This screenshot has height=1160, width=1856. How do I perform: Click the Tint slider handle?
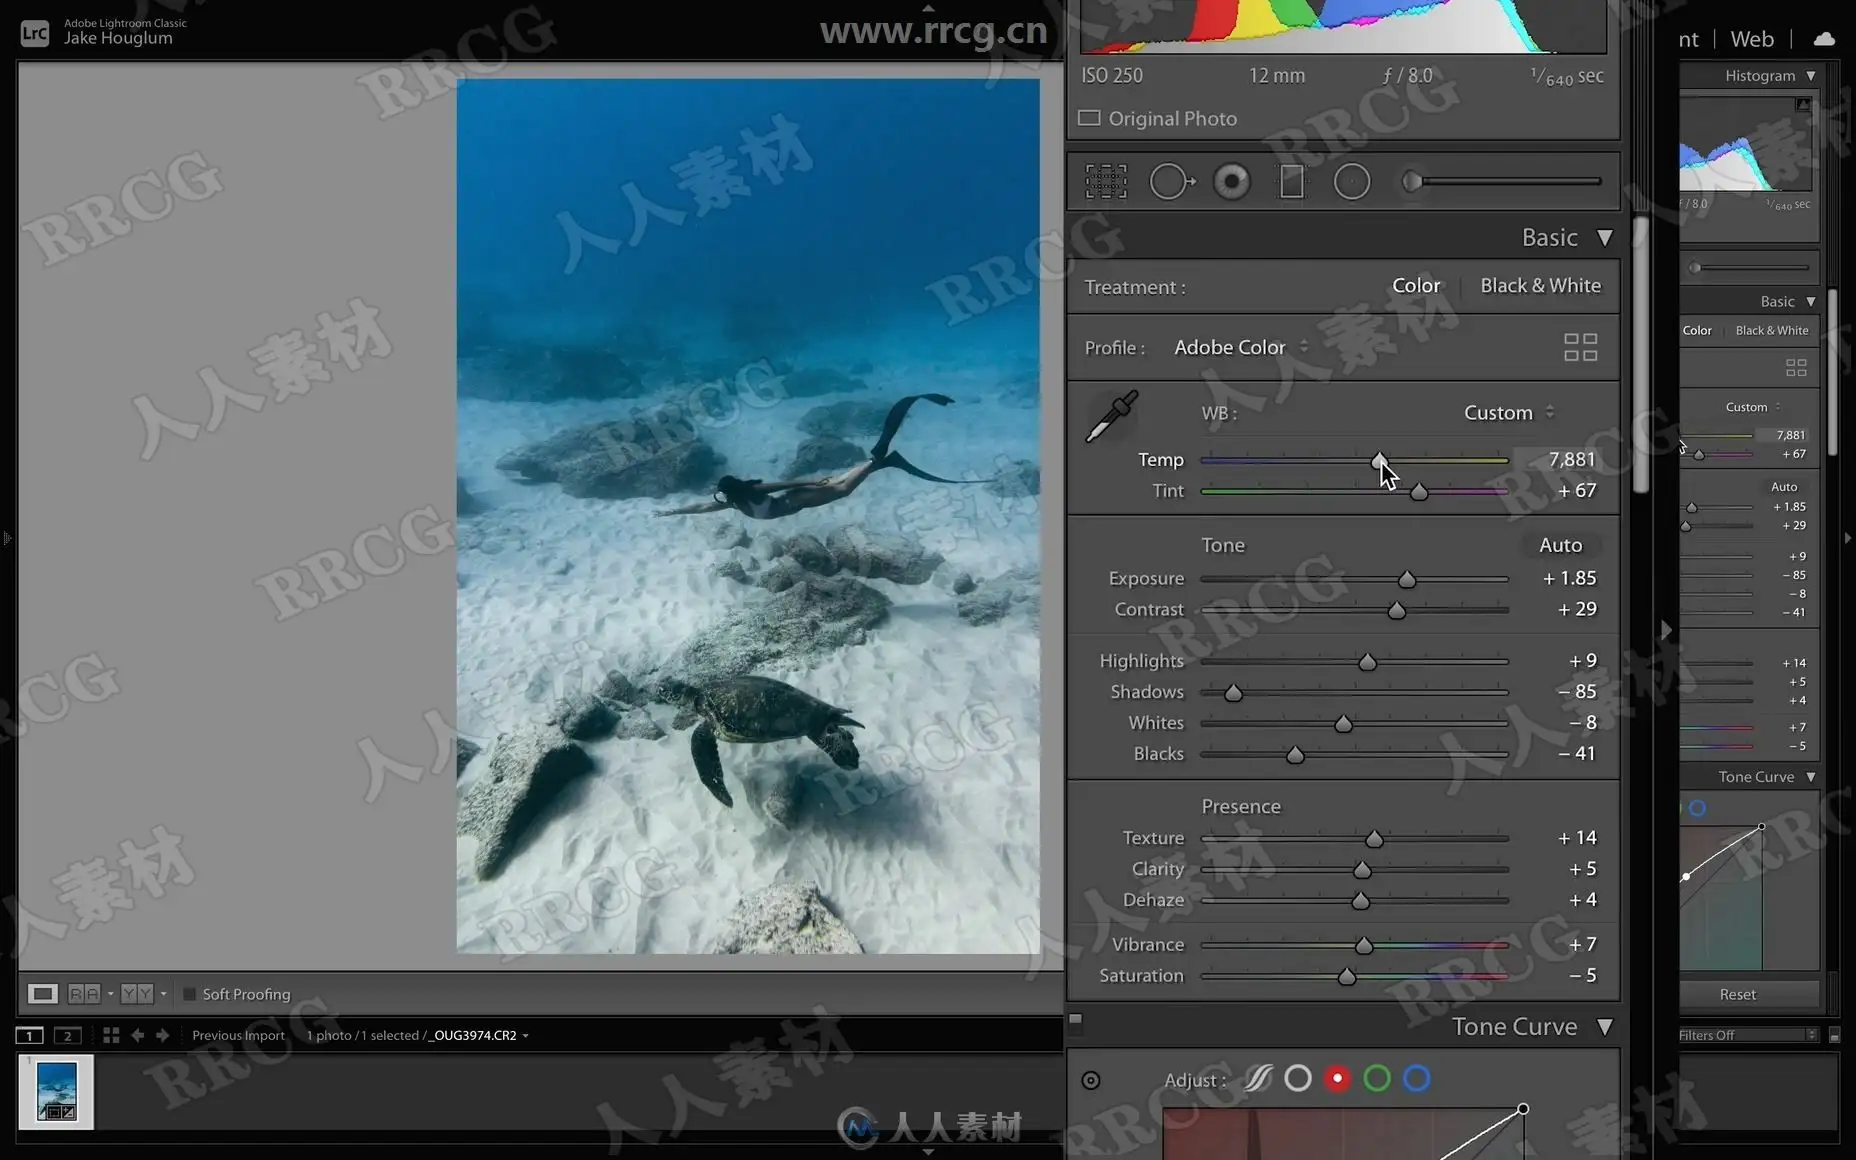coord(1418,491)
